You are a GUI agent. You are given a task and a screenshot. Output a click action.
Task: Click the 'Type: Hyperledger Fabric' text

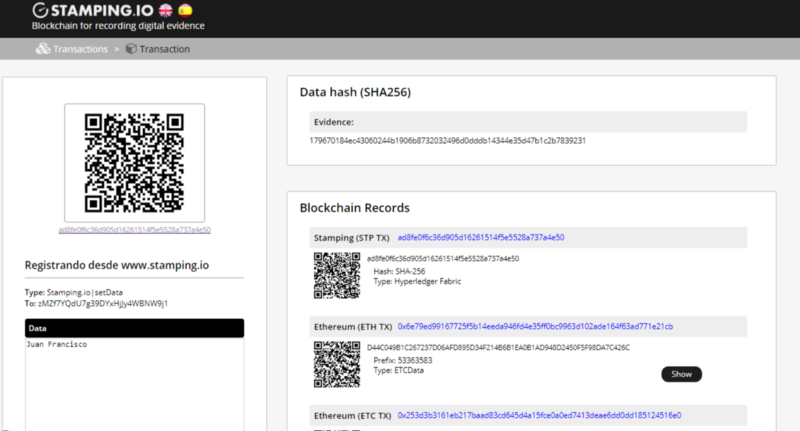coord(417,282)
